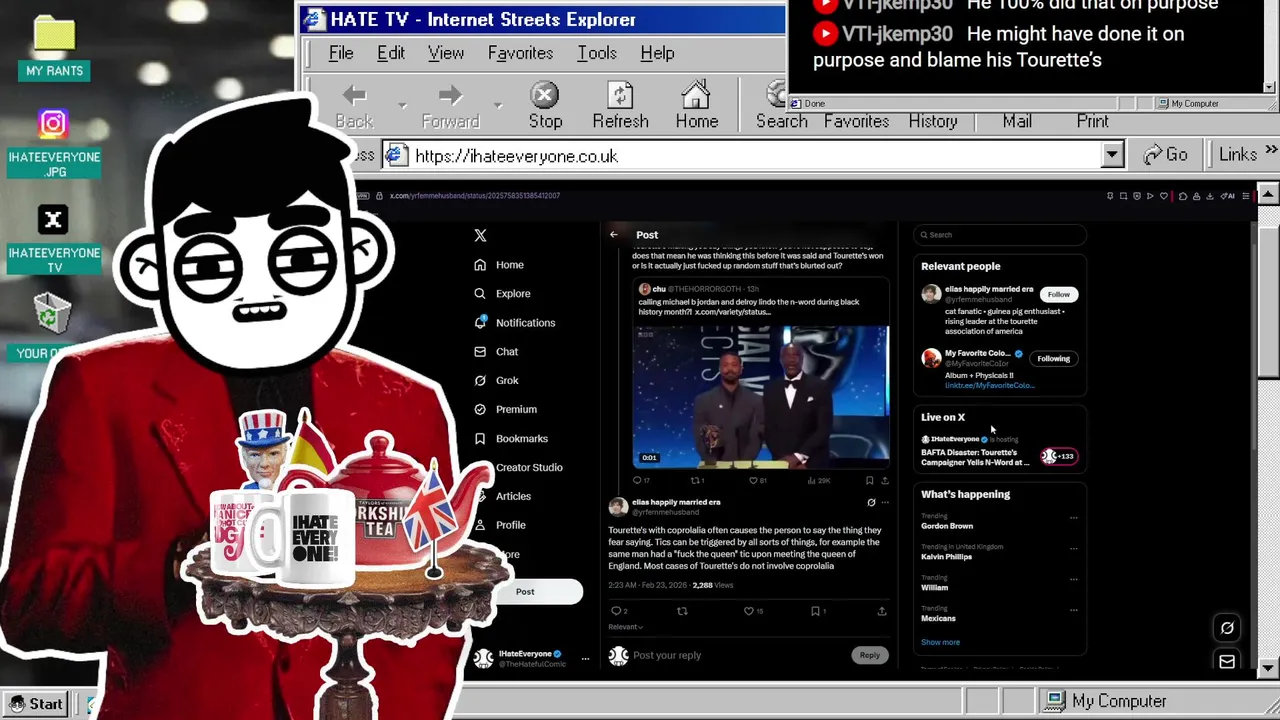Viewport: 1280px width, 720px height.
Task: Open the Favorites menu in menu bar
Action: [520, 53]
